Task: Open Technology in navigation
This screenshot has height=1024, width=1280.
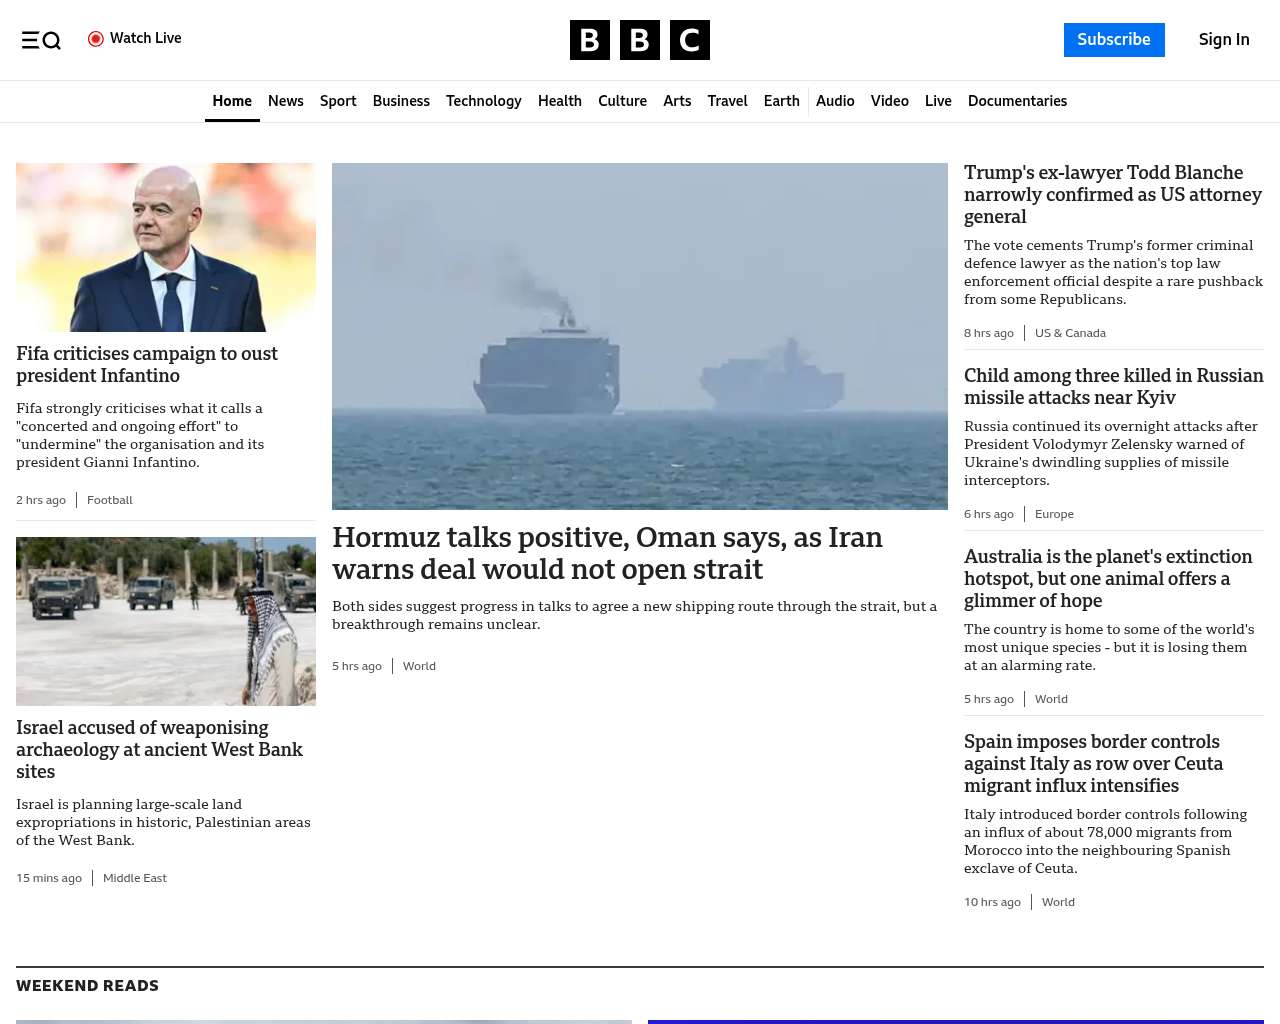Action: tap(484, 101)
